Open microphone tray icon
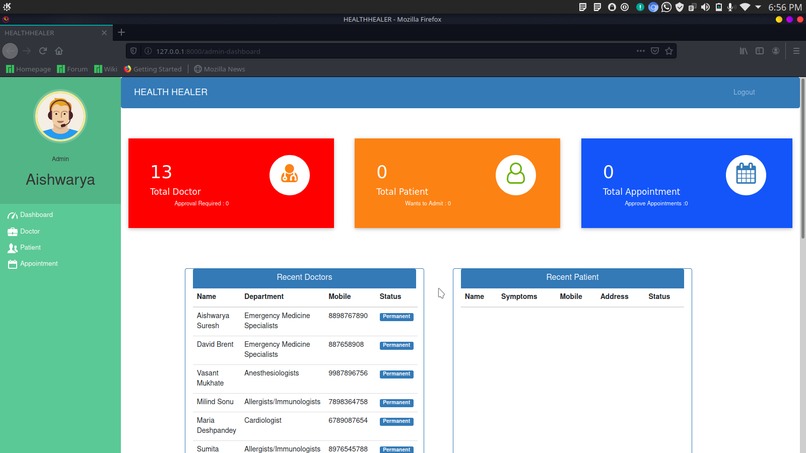Viewport: 806px width, 453px height. click(730, 7)
